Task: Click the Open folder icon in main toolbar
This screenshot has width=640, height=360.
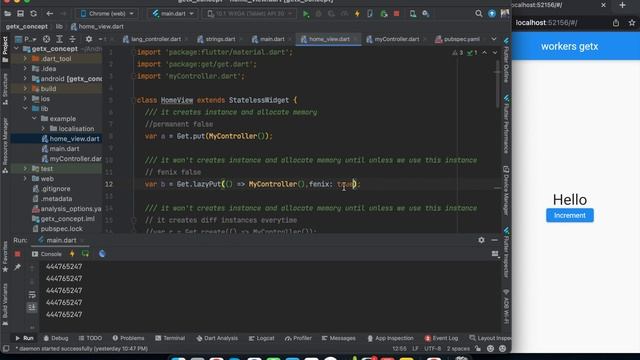Action: (7, 13)
